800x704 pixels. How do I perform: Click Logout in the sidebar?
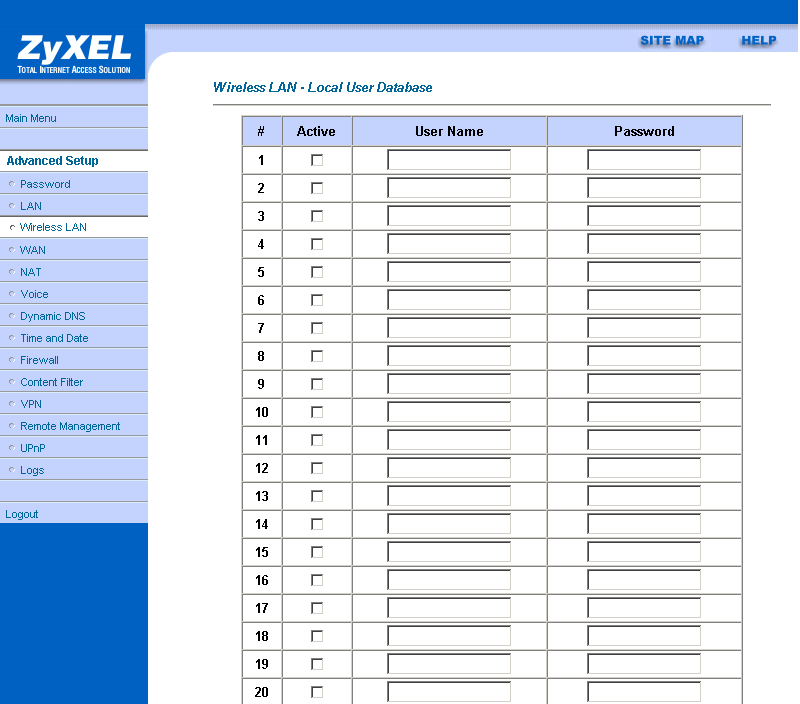pos(21,514)
